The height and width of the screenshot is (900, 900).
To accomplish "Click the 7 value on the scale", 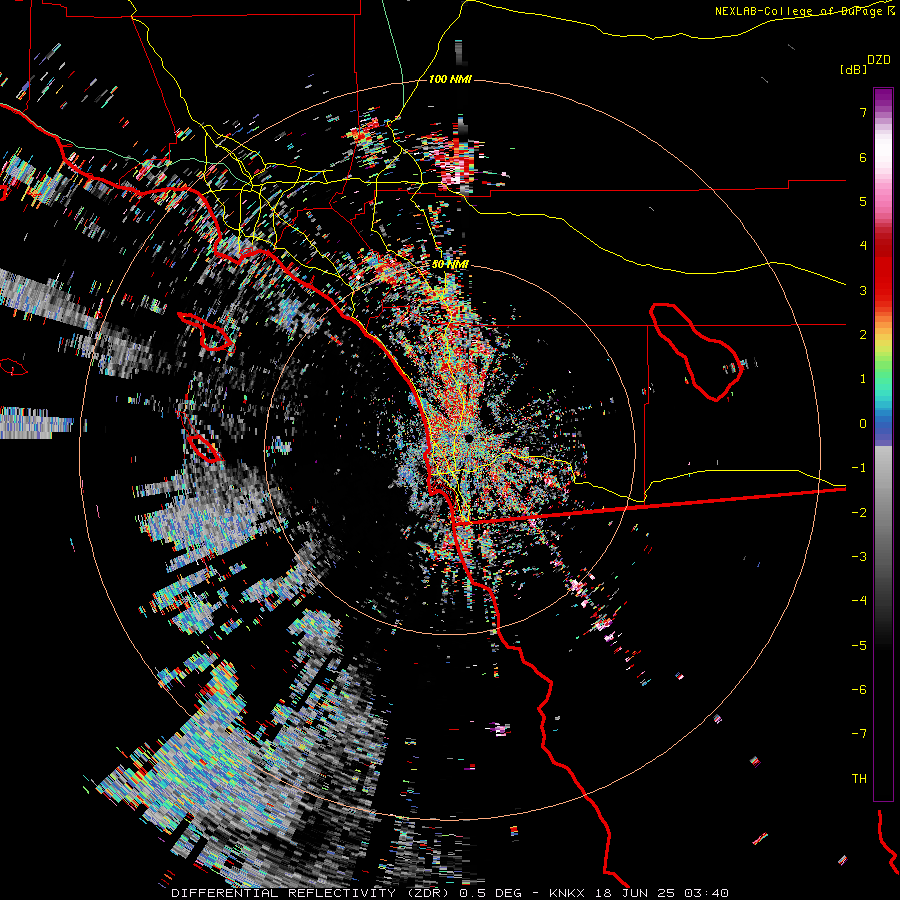I will (863, 112).
